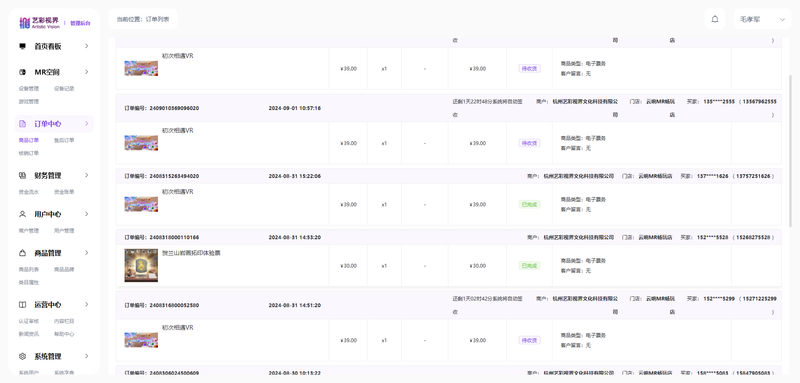Image resolution: width=800 pixels, height=383 pixels.
Task: Click the MR空间 pie icon
Action: point(22,72)
